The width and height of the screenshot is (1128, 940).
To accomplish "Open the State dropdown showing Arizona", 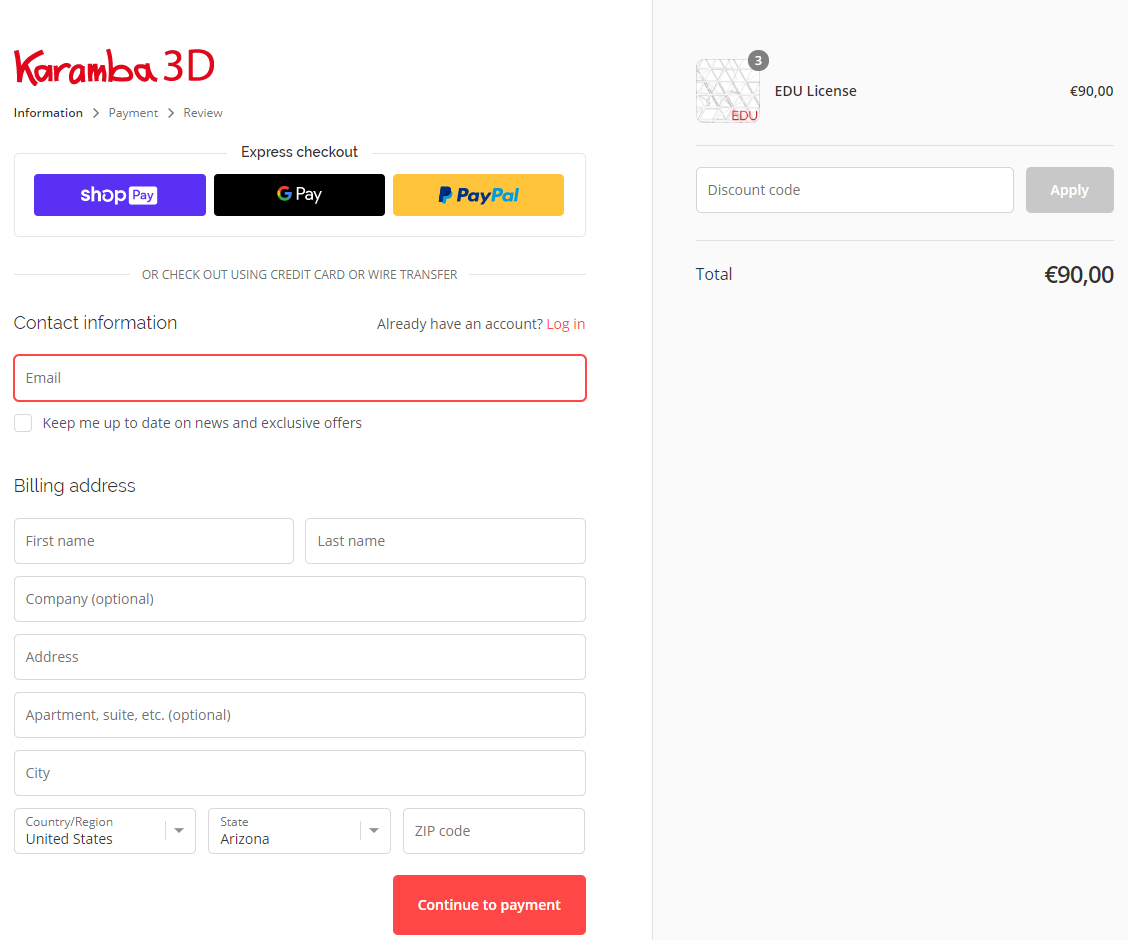I will point(299,831).
